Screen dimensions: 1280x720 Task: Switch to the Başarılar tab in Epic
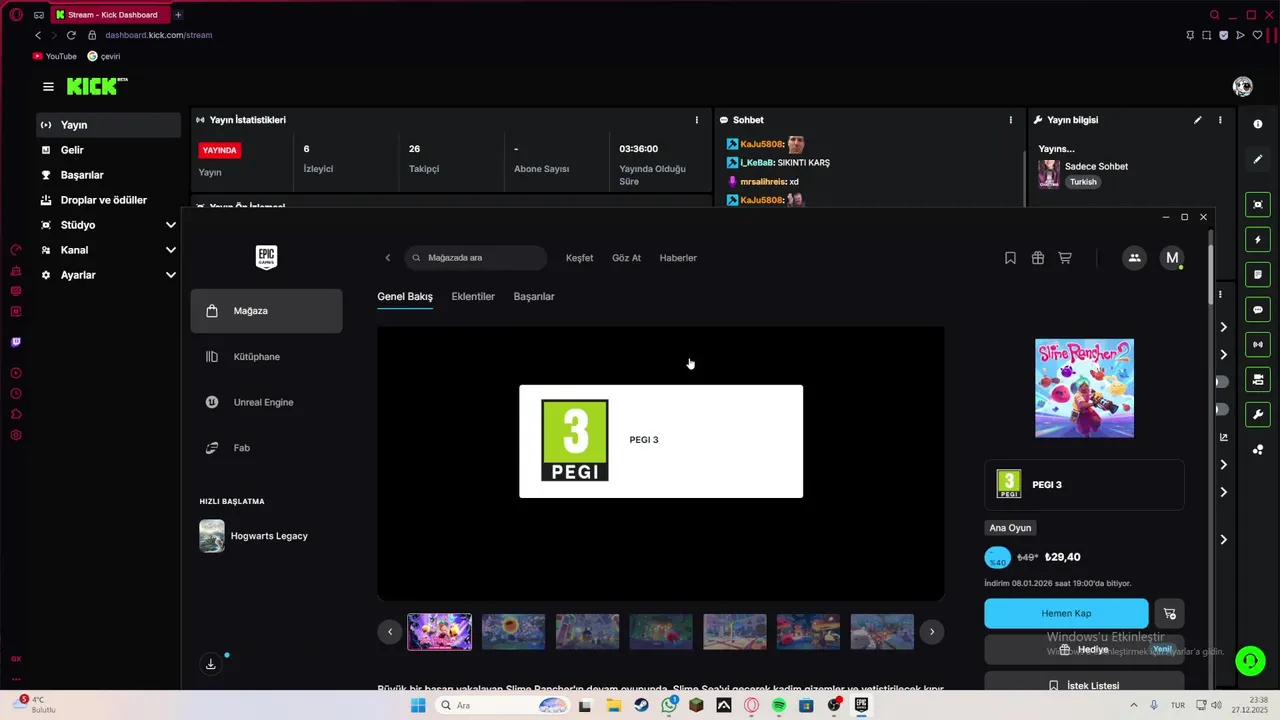pyautogui.click(x=534, y=297)
